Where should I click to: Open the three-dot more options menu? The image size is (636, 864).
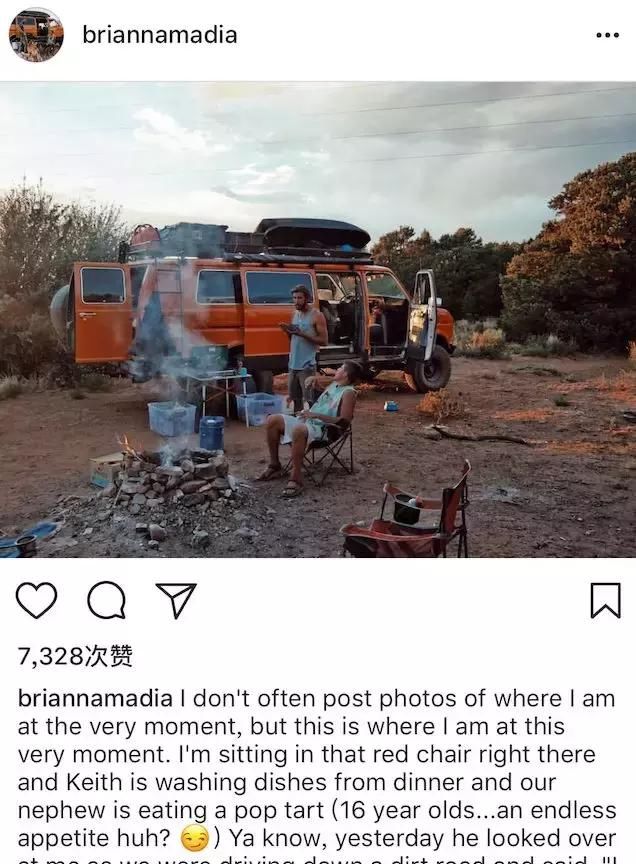click(x=607, y=35)
